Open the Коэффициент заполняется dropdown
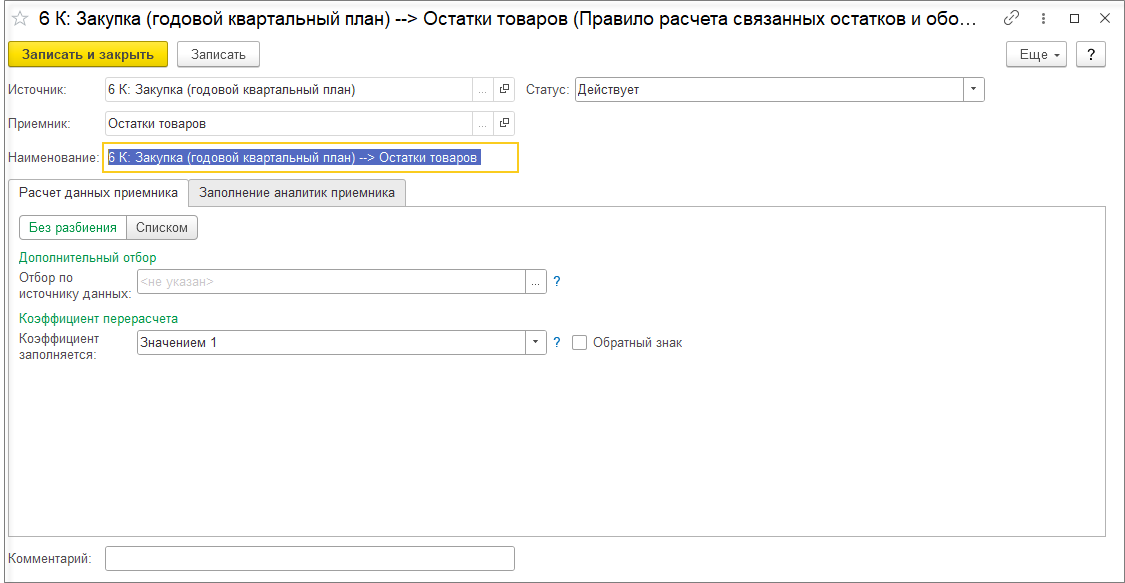 coord(537,343)
